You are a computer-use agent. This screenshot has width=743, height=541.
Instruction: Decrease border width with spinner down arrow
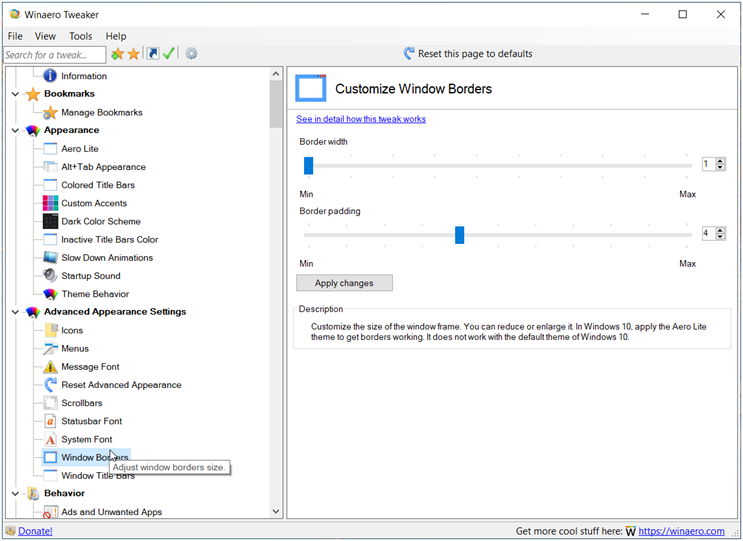720,167
